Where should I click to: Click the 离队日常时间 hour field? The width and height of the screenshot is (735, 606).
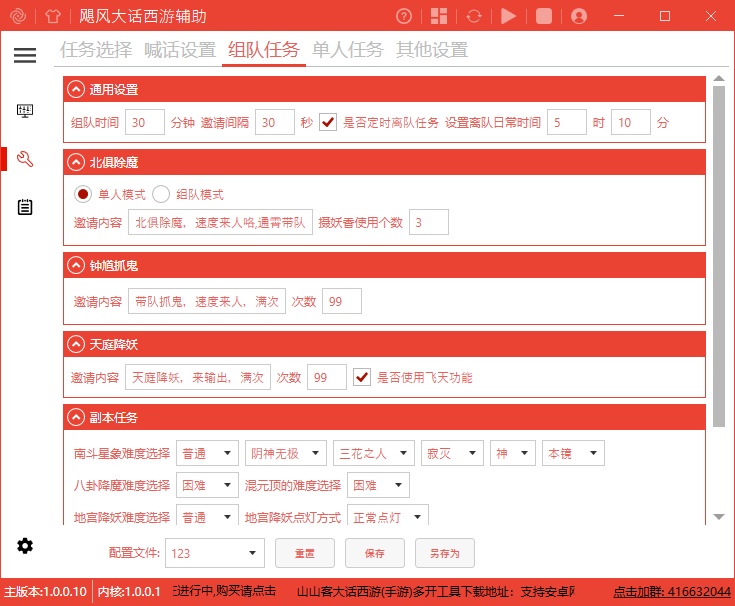[x=567, y=122]
